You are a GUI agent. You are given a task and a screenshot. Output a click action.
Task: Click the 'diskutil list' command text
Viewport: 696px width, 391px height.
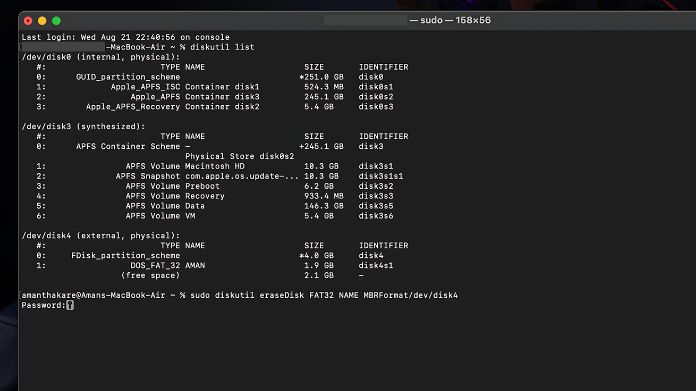(222, 47)
